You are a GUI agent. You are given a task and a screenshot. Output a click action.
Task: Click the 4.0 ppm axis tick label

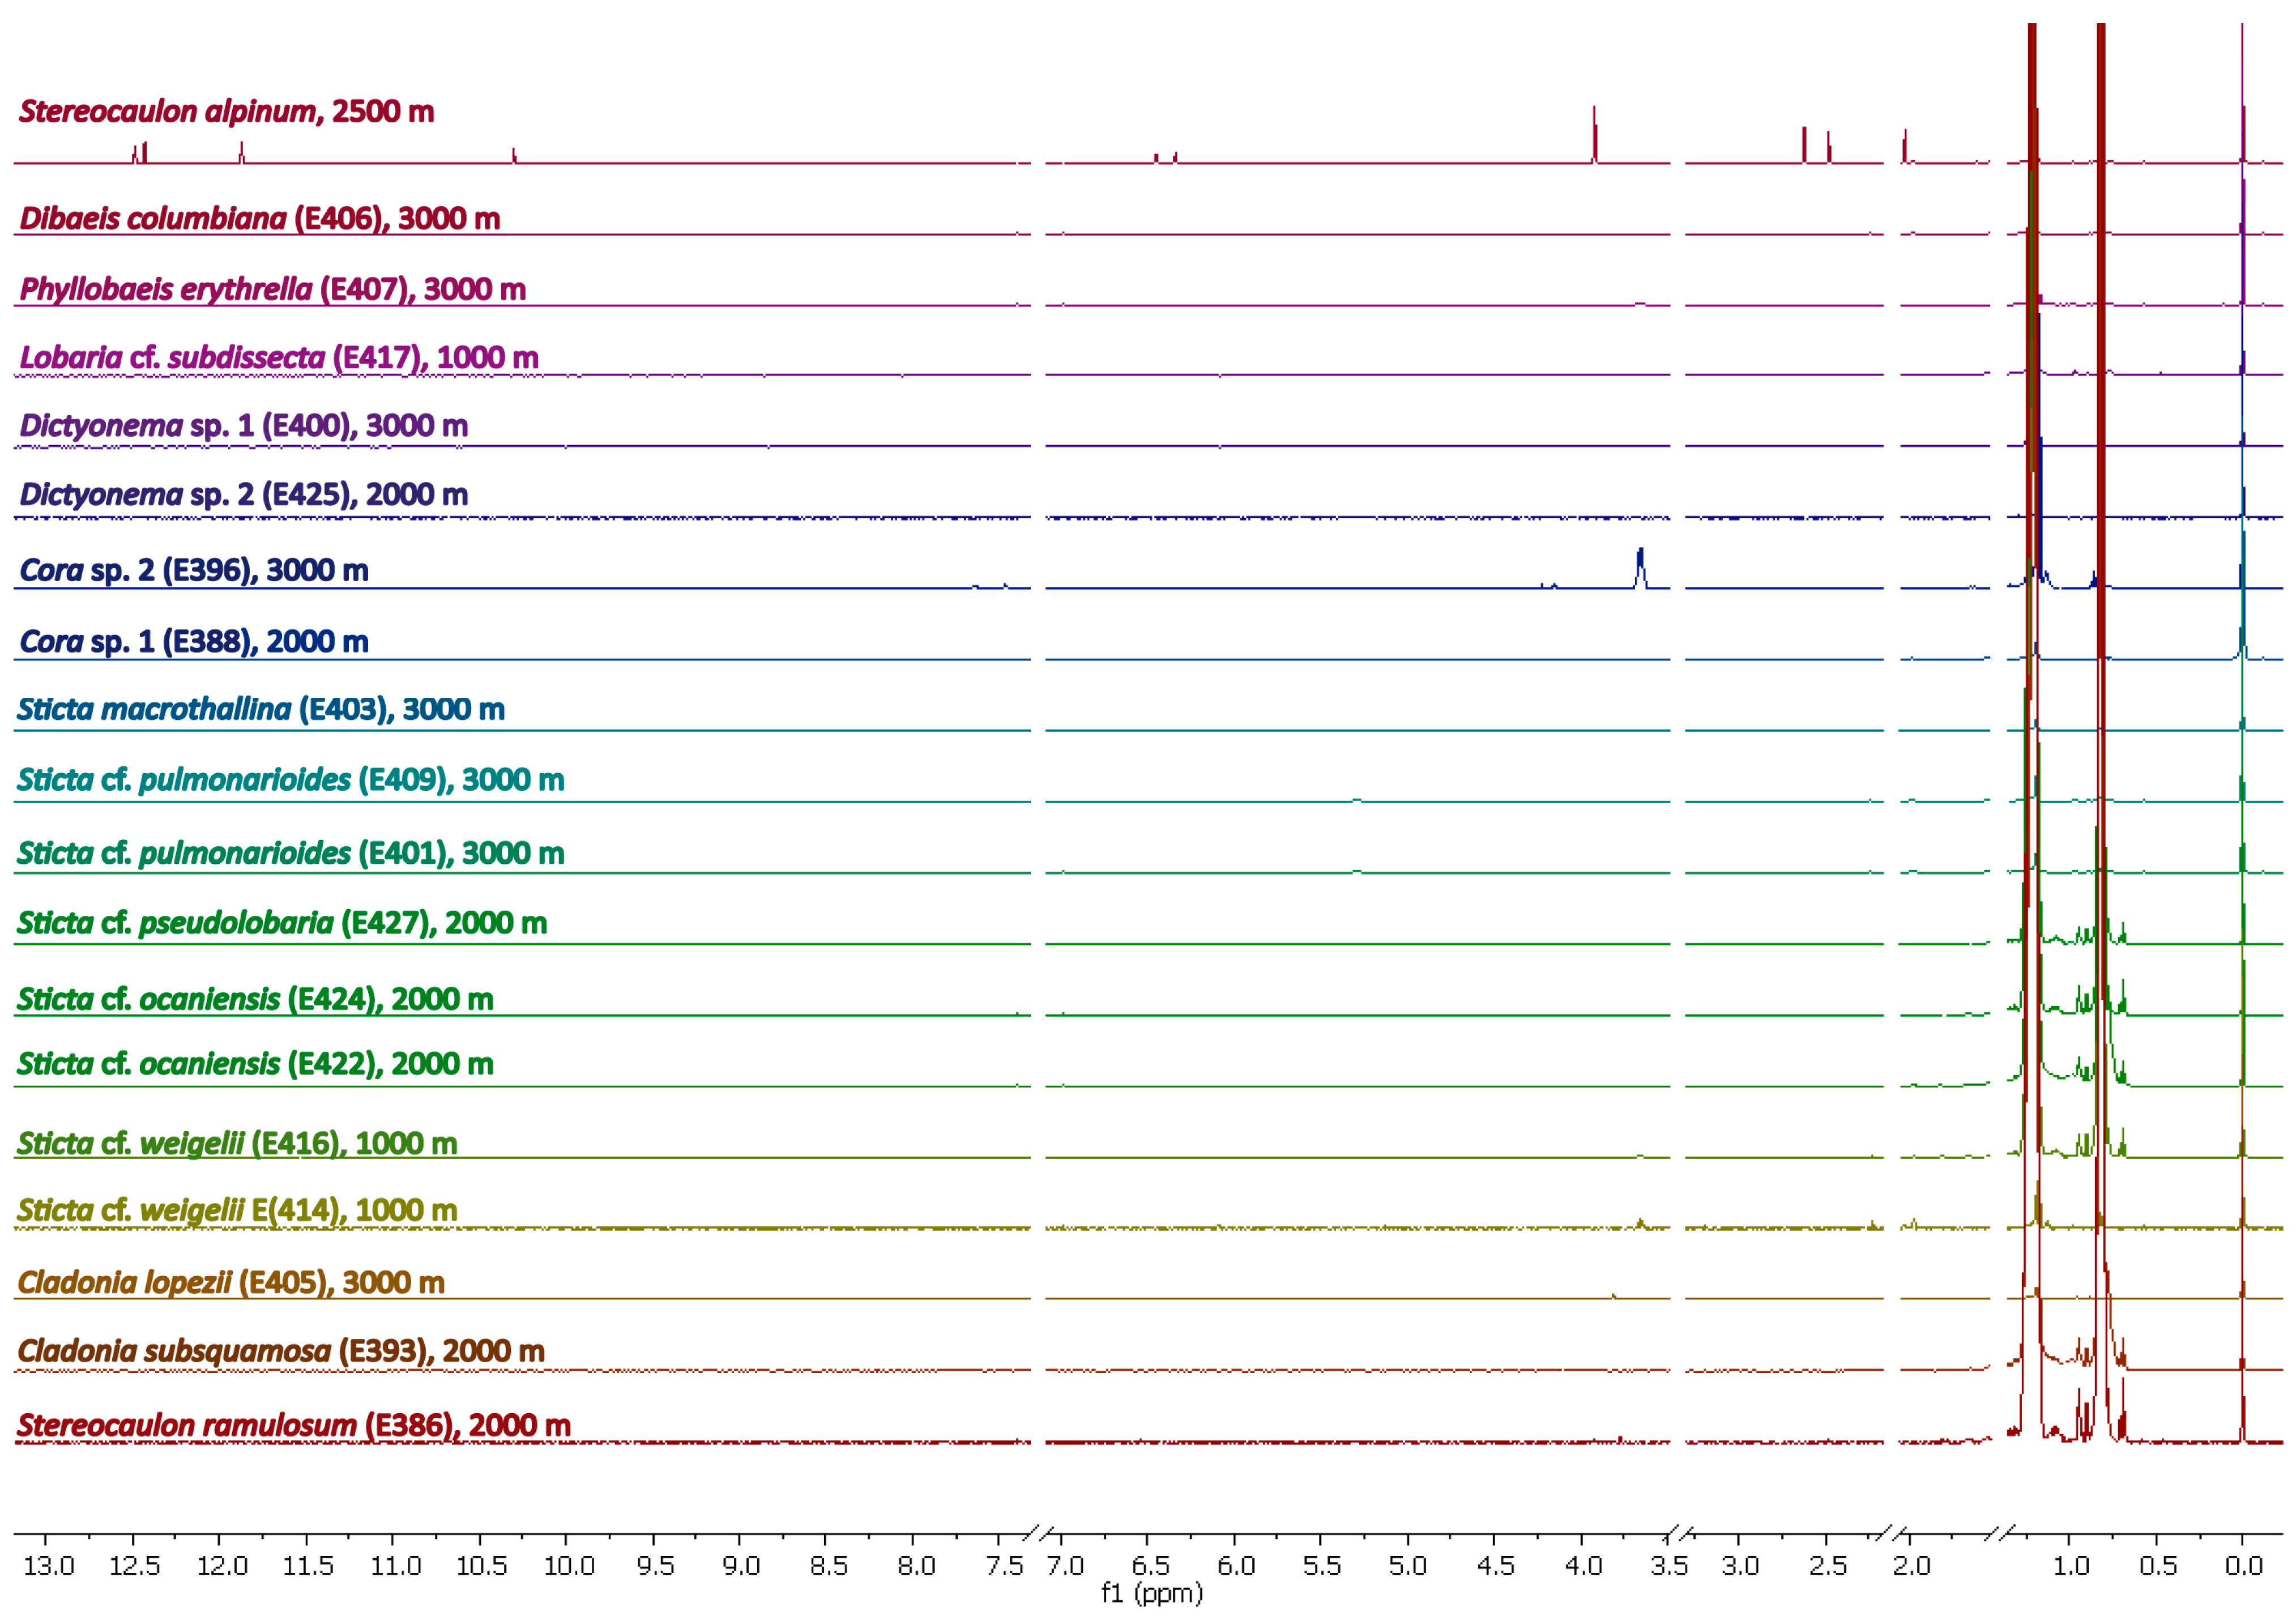[x=1583, y=1566]
